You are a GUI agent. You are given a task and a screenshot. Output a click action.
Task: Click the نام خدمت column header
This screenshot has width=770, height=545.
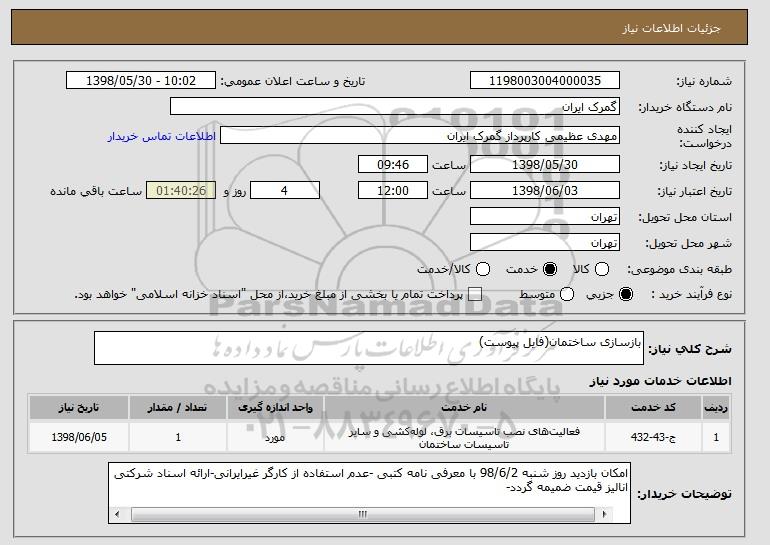[x=464, y=408]
